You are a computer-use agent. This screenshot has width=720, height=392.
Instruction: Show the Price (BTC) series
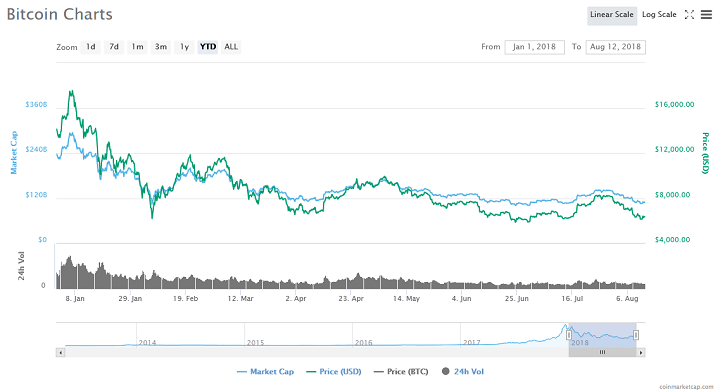(x=401, y=371)
